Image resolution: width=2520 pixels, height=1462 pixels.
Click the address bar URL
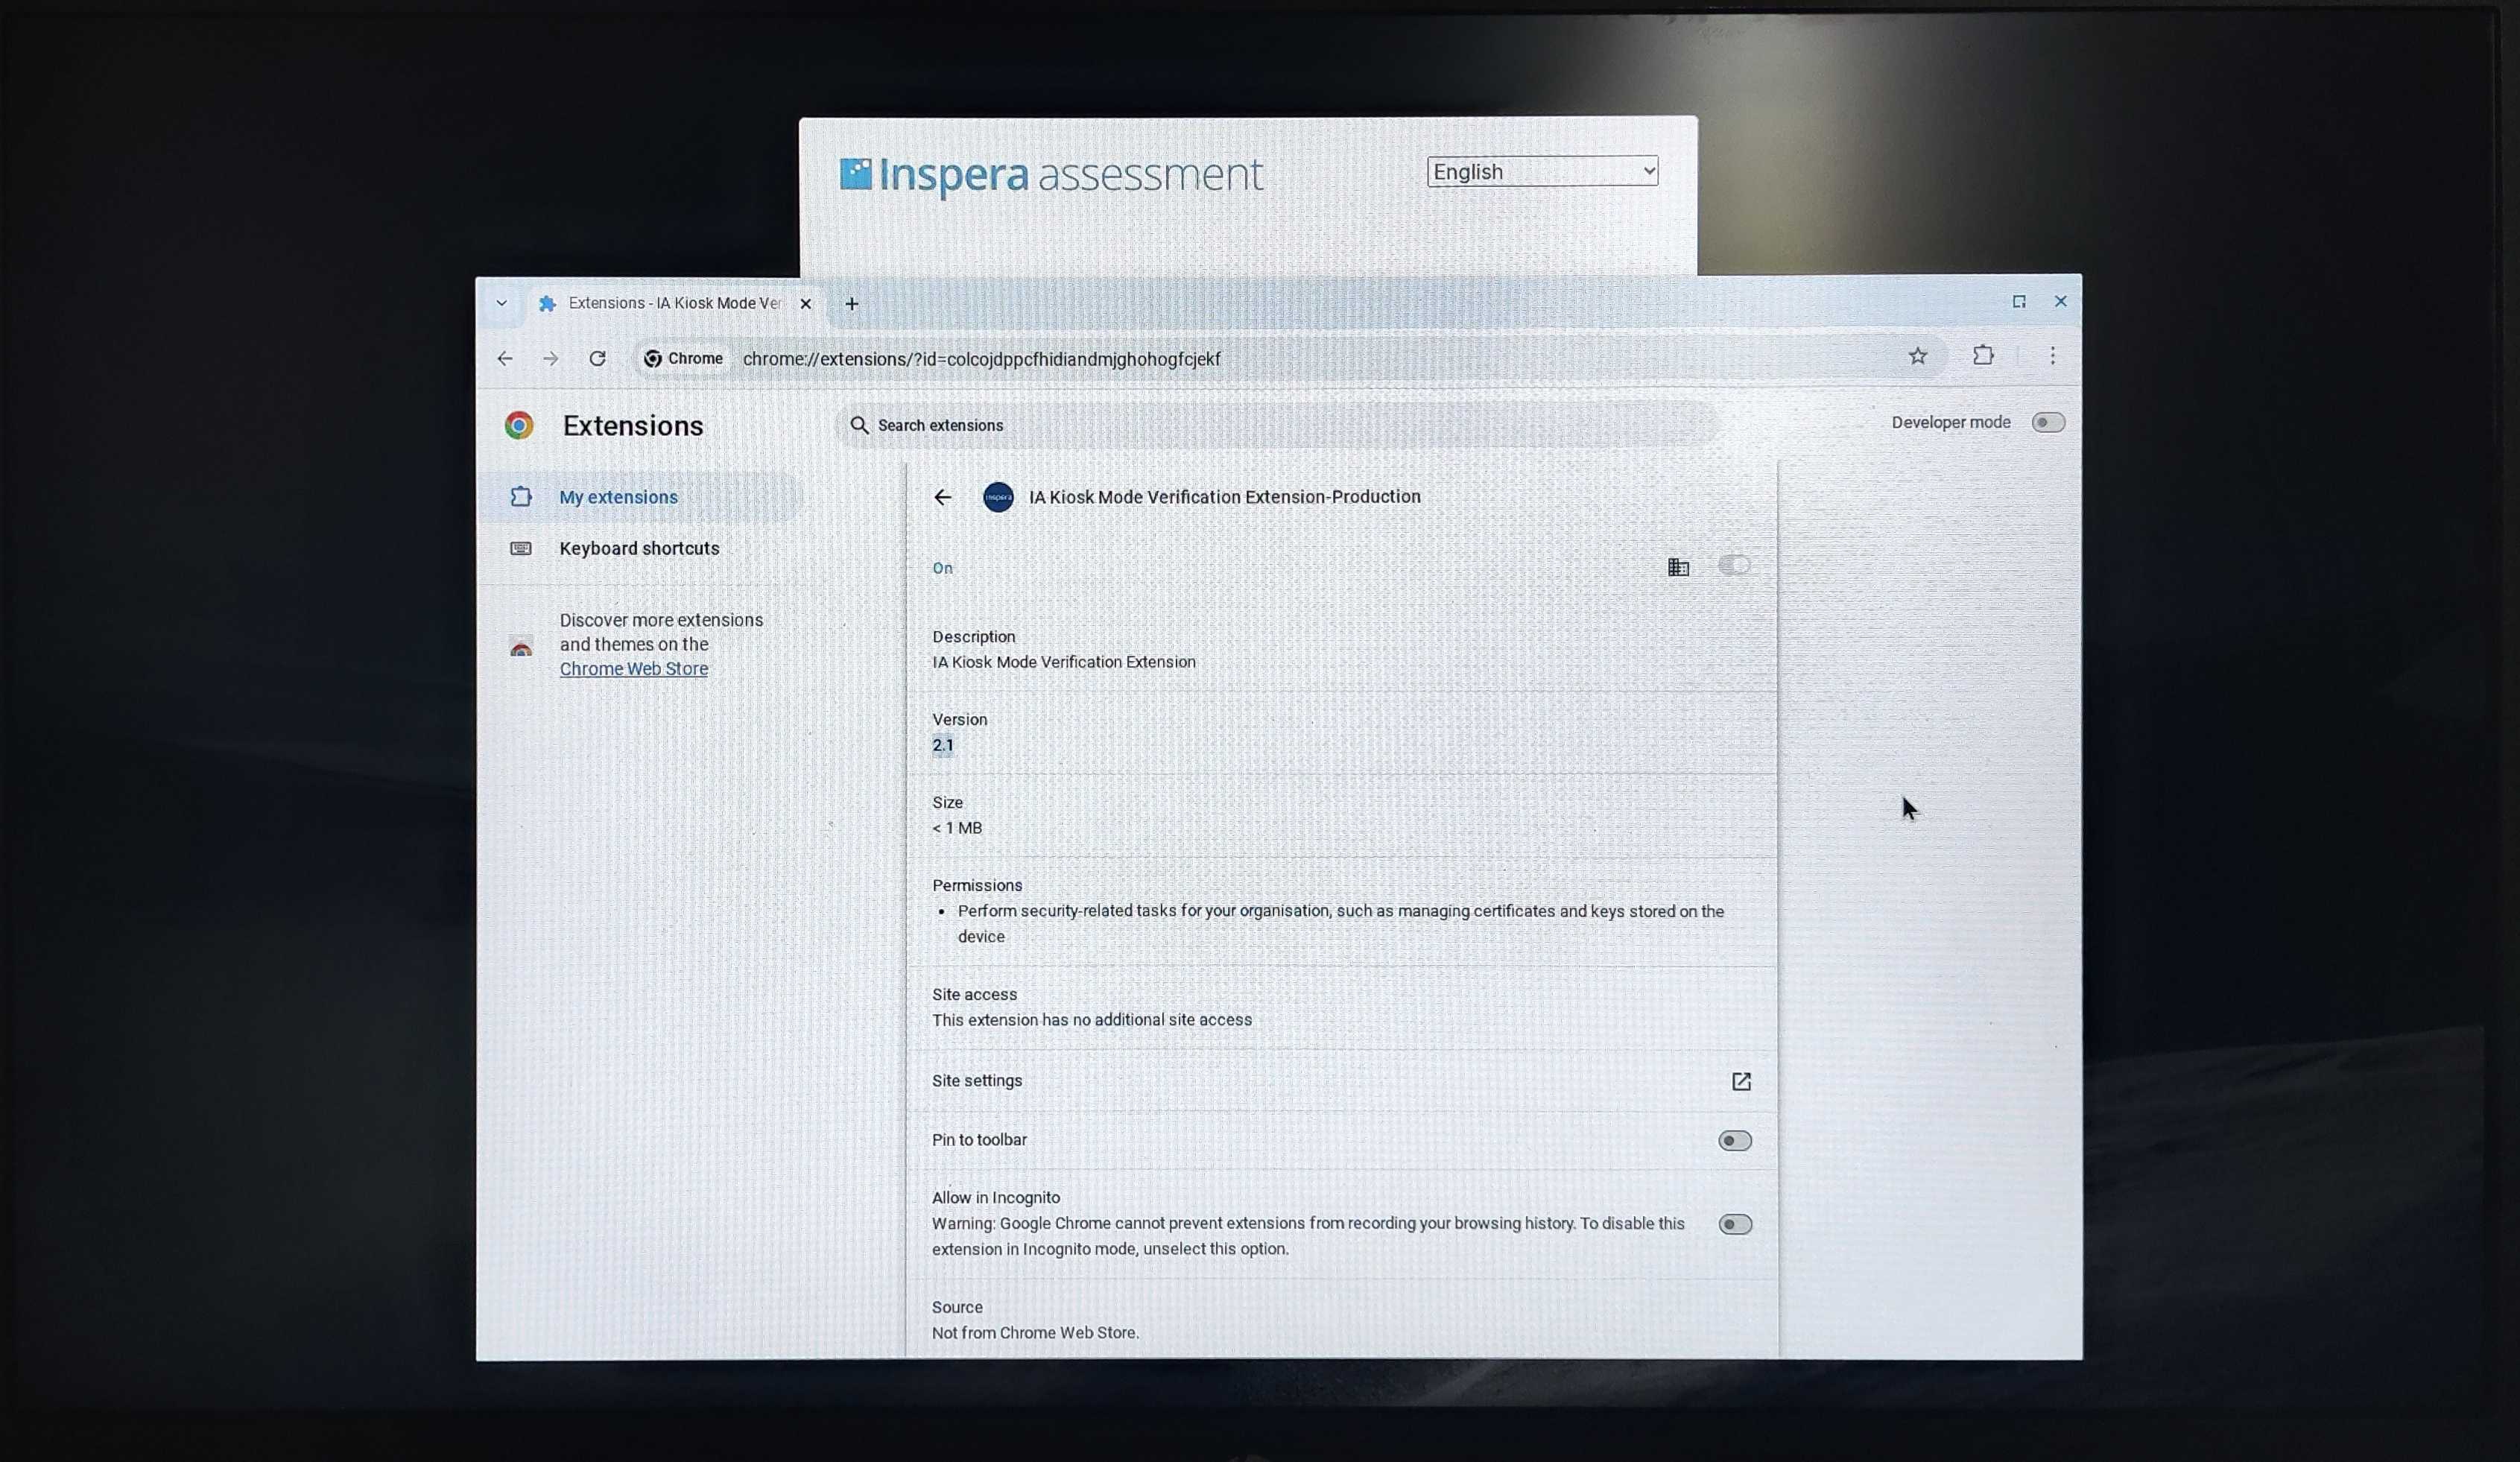click(x=981, y=359)
